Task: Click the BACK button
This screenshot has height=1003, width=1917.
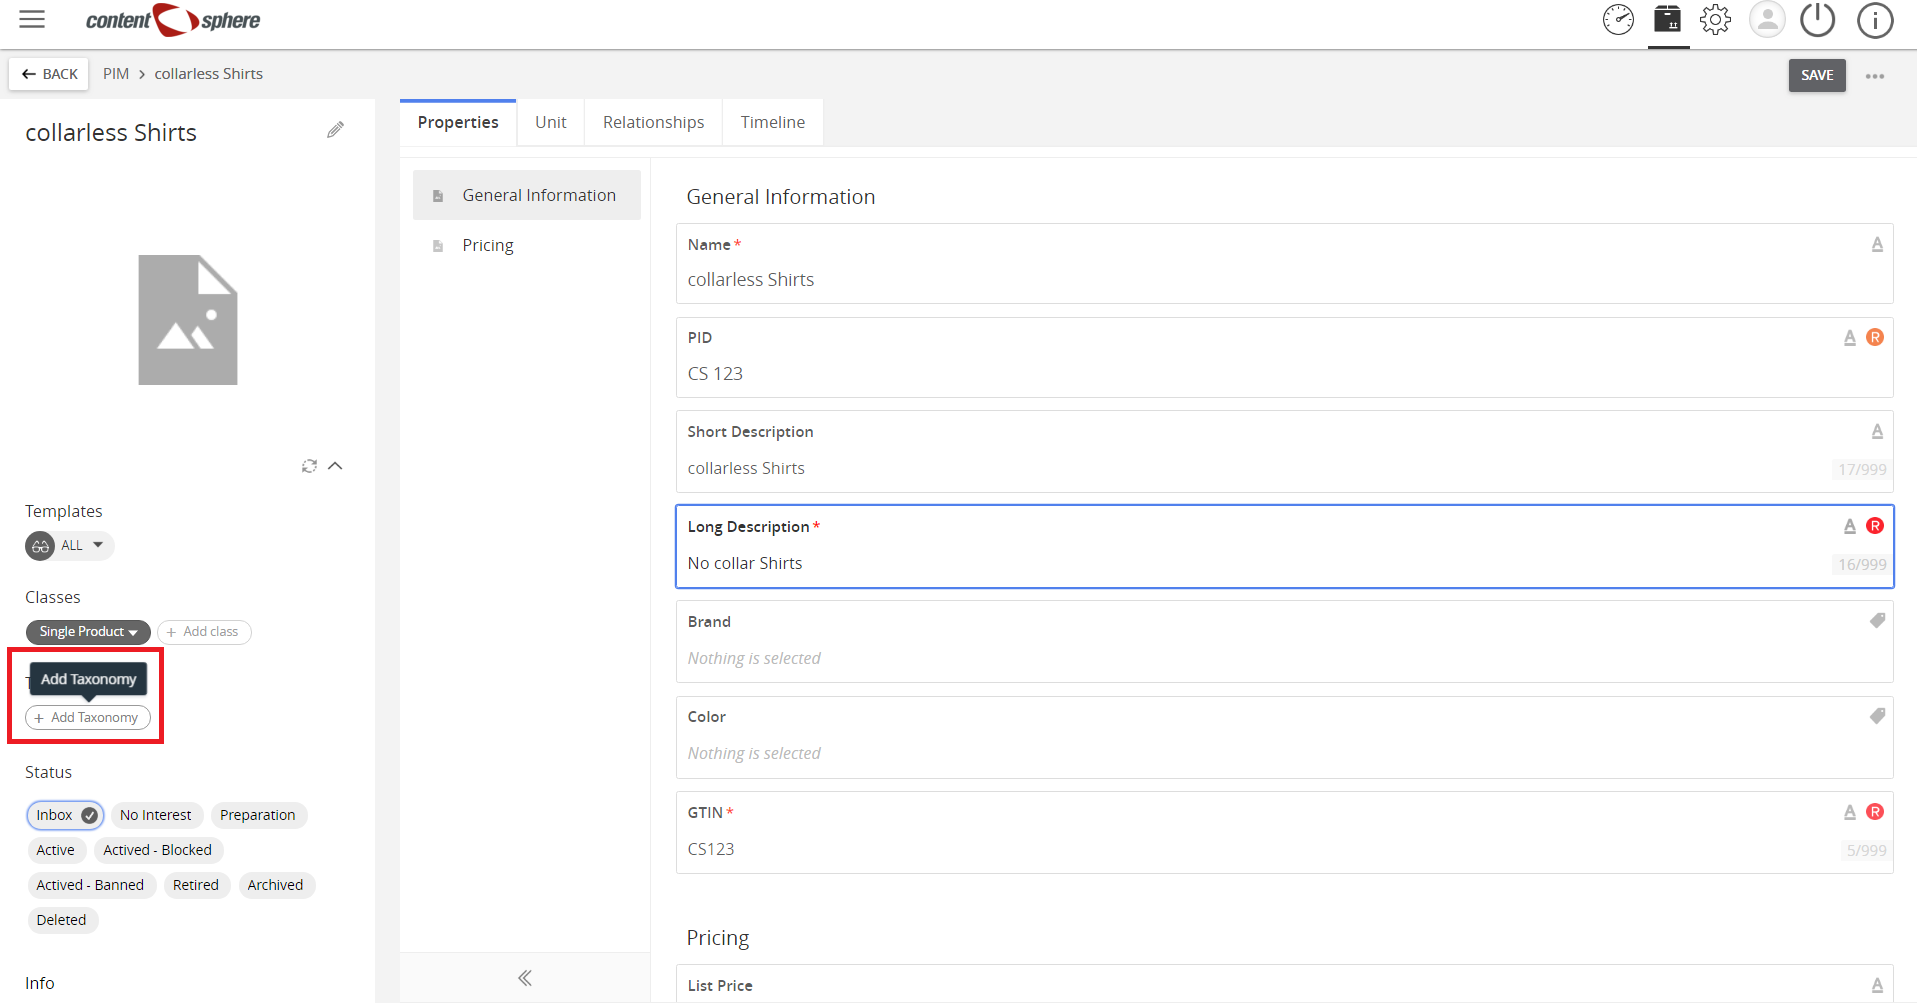Action: click(x=49, y=74)
